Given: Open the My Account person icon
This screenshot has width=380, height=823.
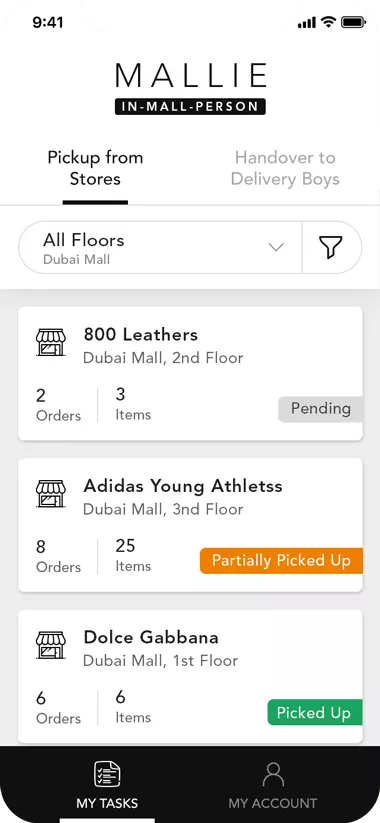Looking at the screenshot, I should pyautogui.click(x=273, y=775).
